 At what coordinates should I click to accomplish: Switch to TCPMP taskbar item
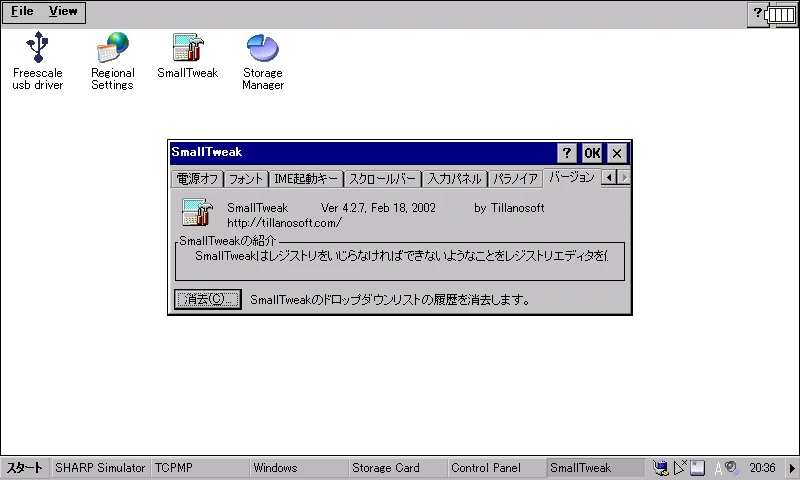tap(200, 468)
